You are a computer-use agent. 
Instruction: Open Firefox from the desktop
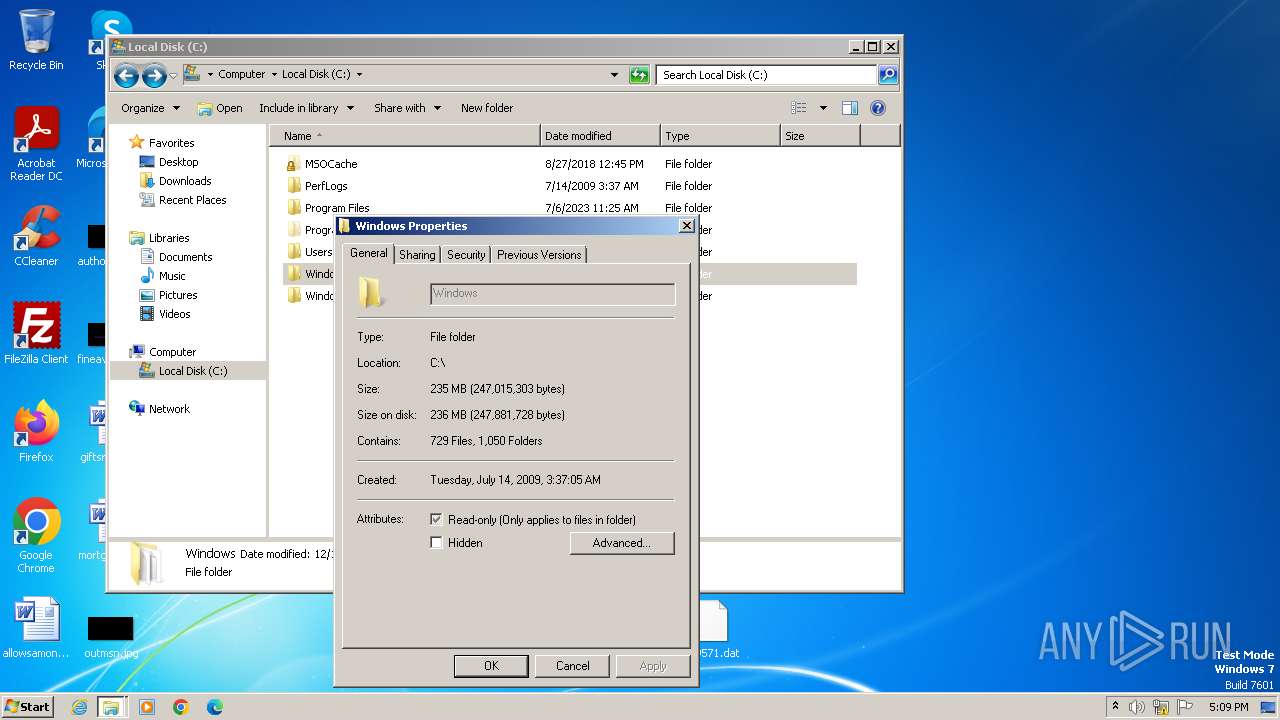coord(36,432)
